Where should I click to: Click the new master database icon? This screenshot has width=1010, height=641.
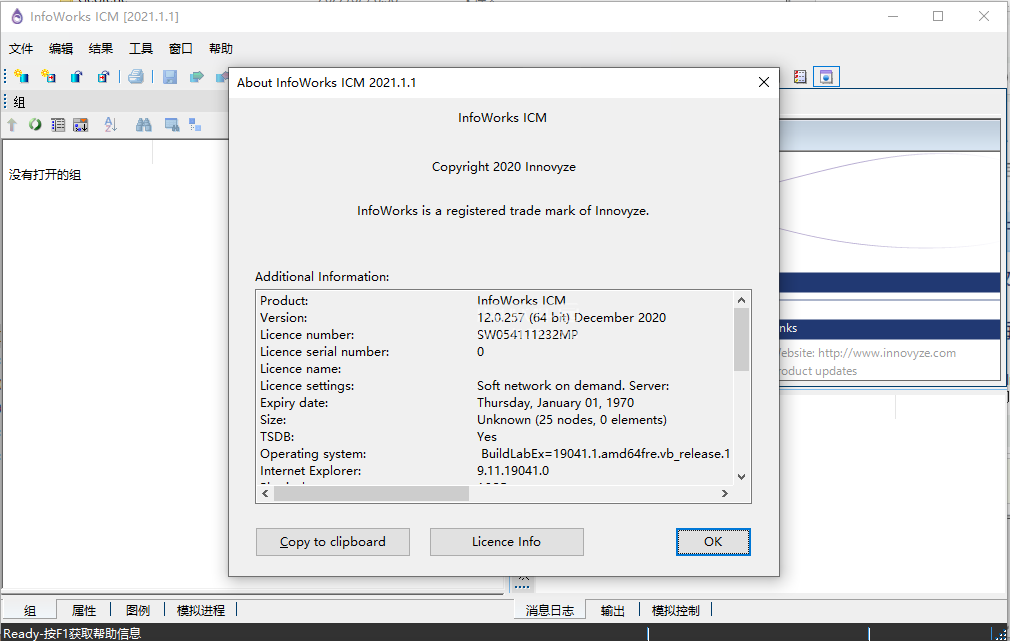click(21, 77)
